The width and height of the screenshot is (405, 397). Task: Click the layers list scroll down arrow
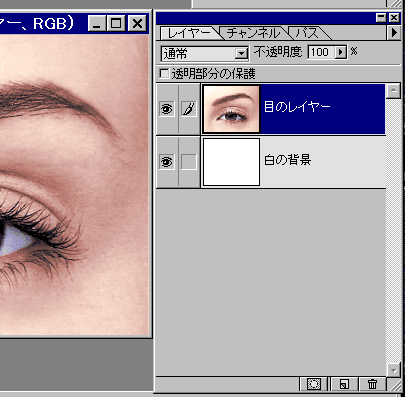click(394, 370)
